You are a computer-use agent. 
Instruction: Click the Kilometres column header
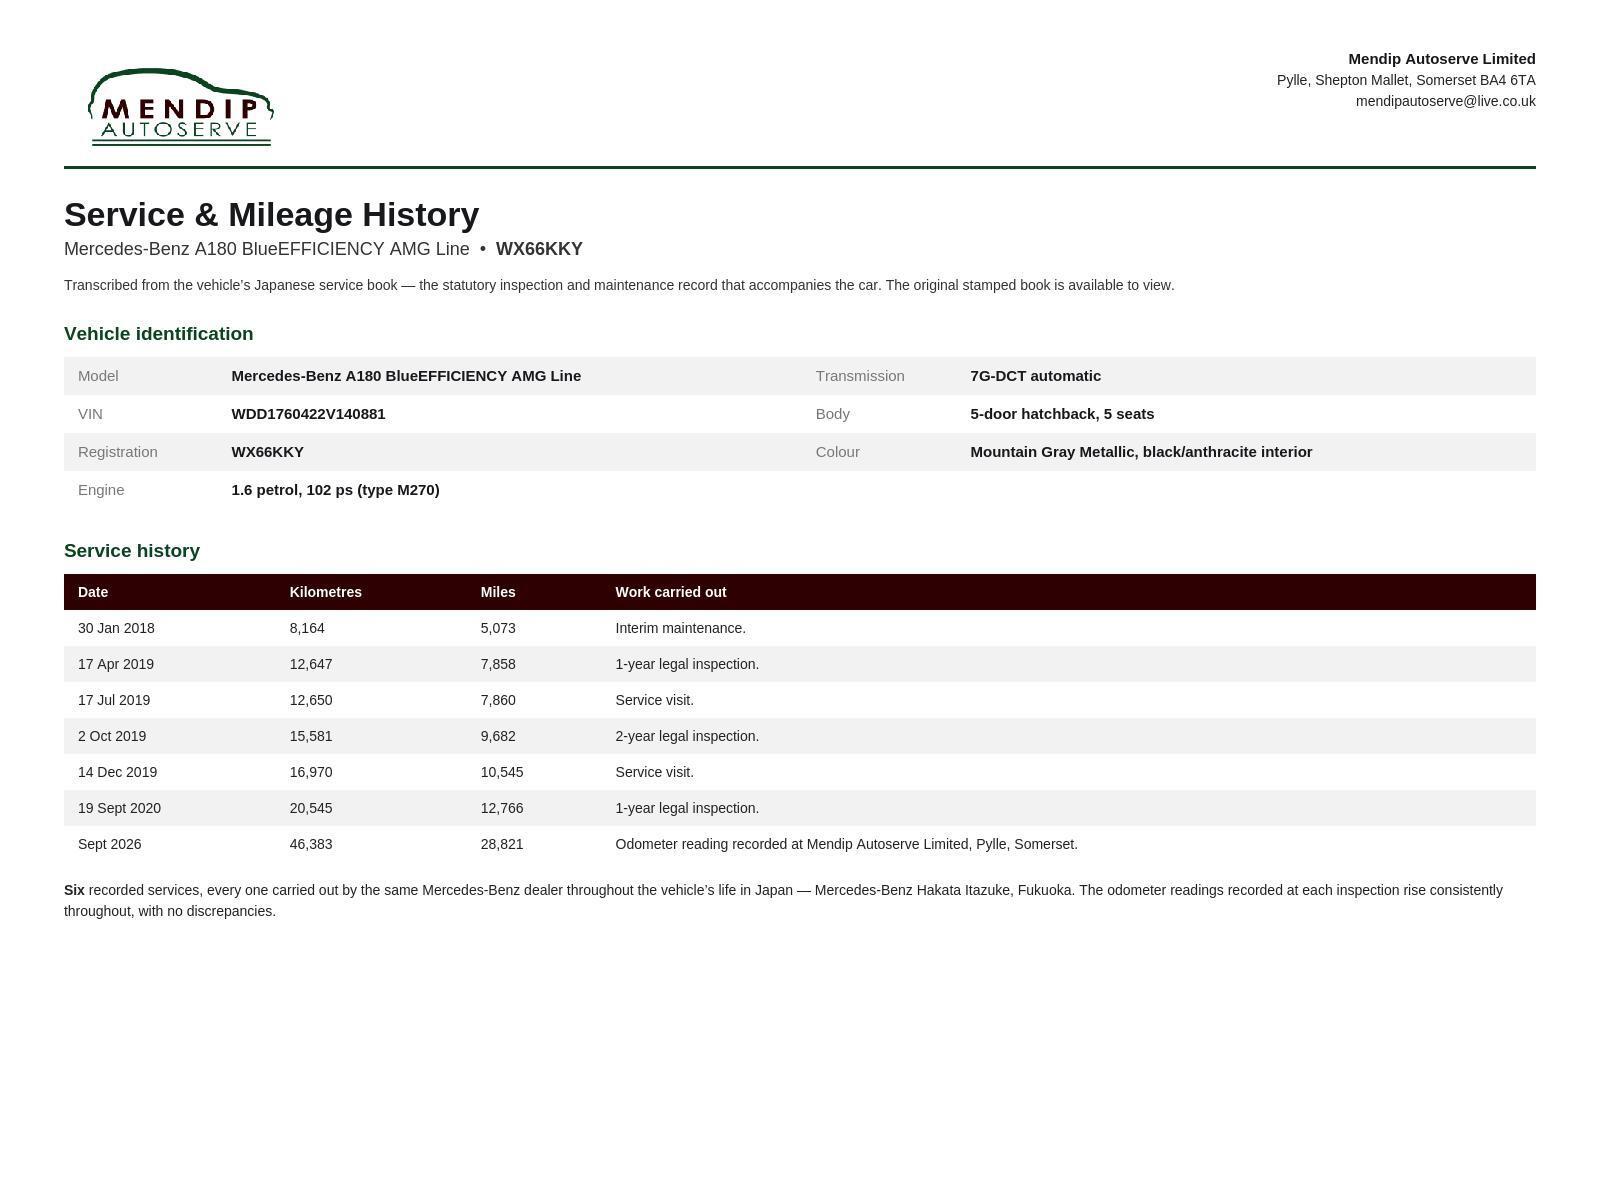[x=326, y=592]
